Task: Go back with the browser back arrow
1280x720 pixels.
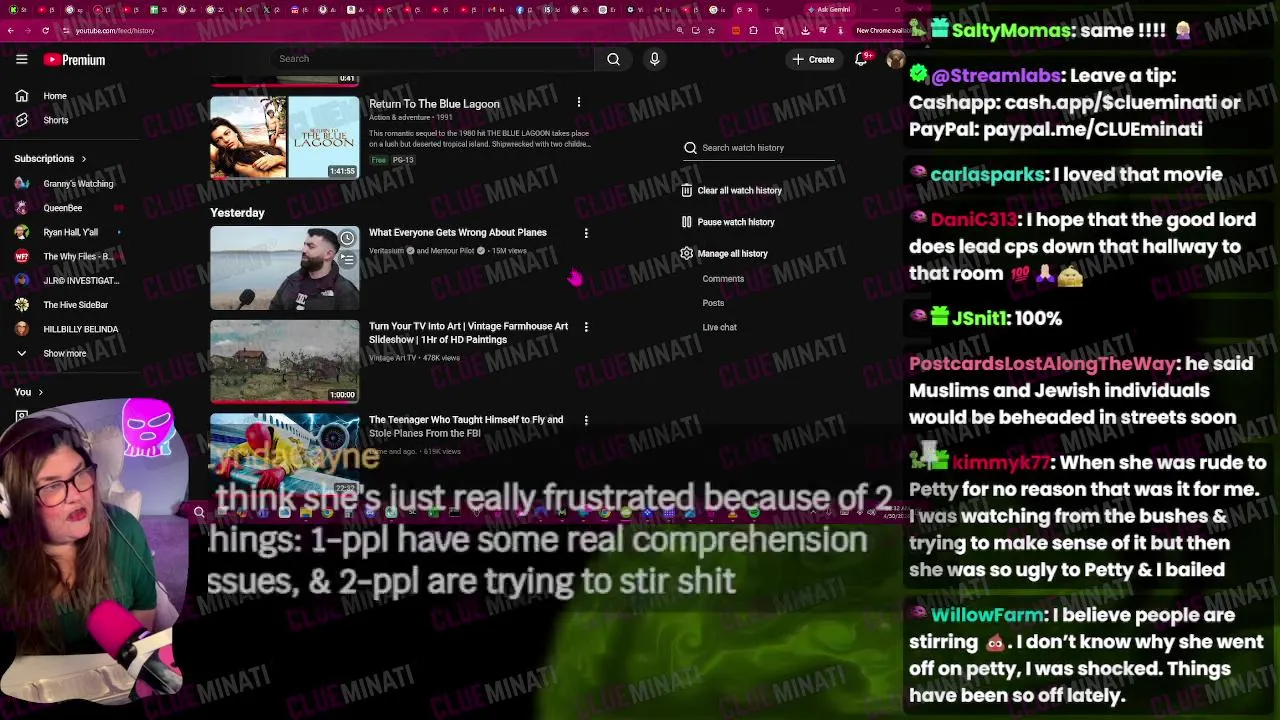Action: pos(10,30)
